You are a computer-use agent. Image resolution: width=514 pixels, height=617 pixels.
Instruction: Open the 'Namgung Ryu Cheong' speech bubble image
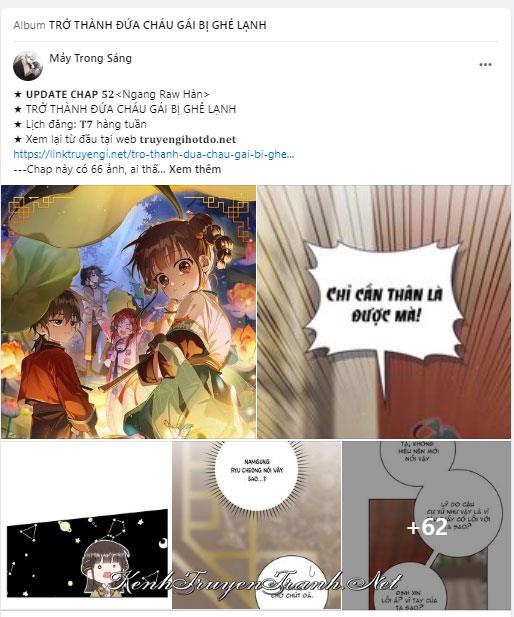point(257,525)
